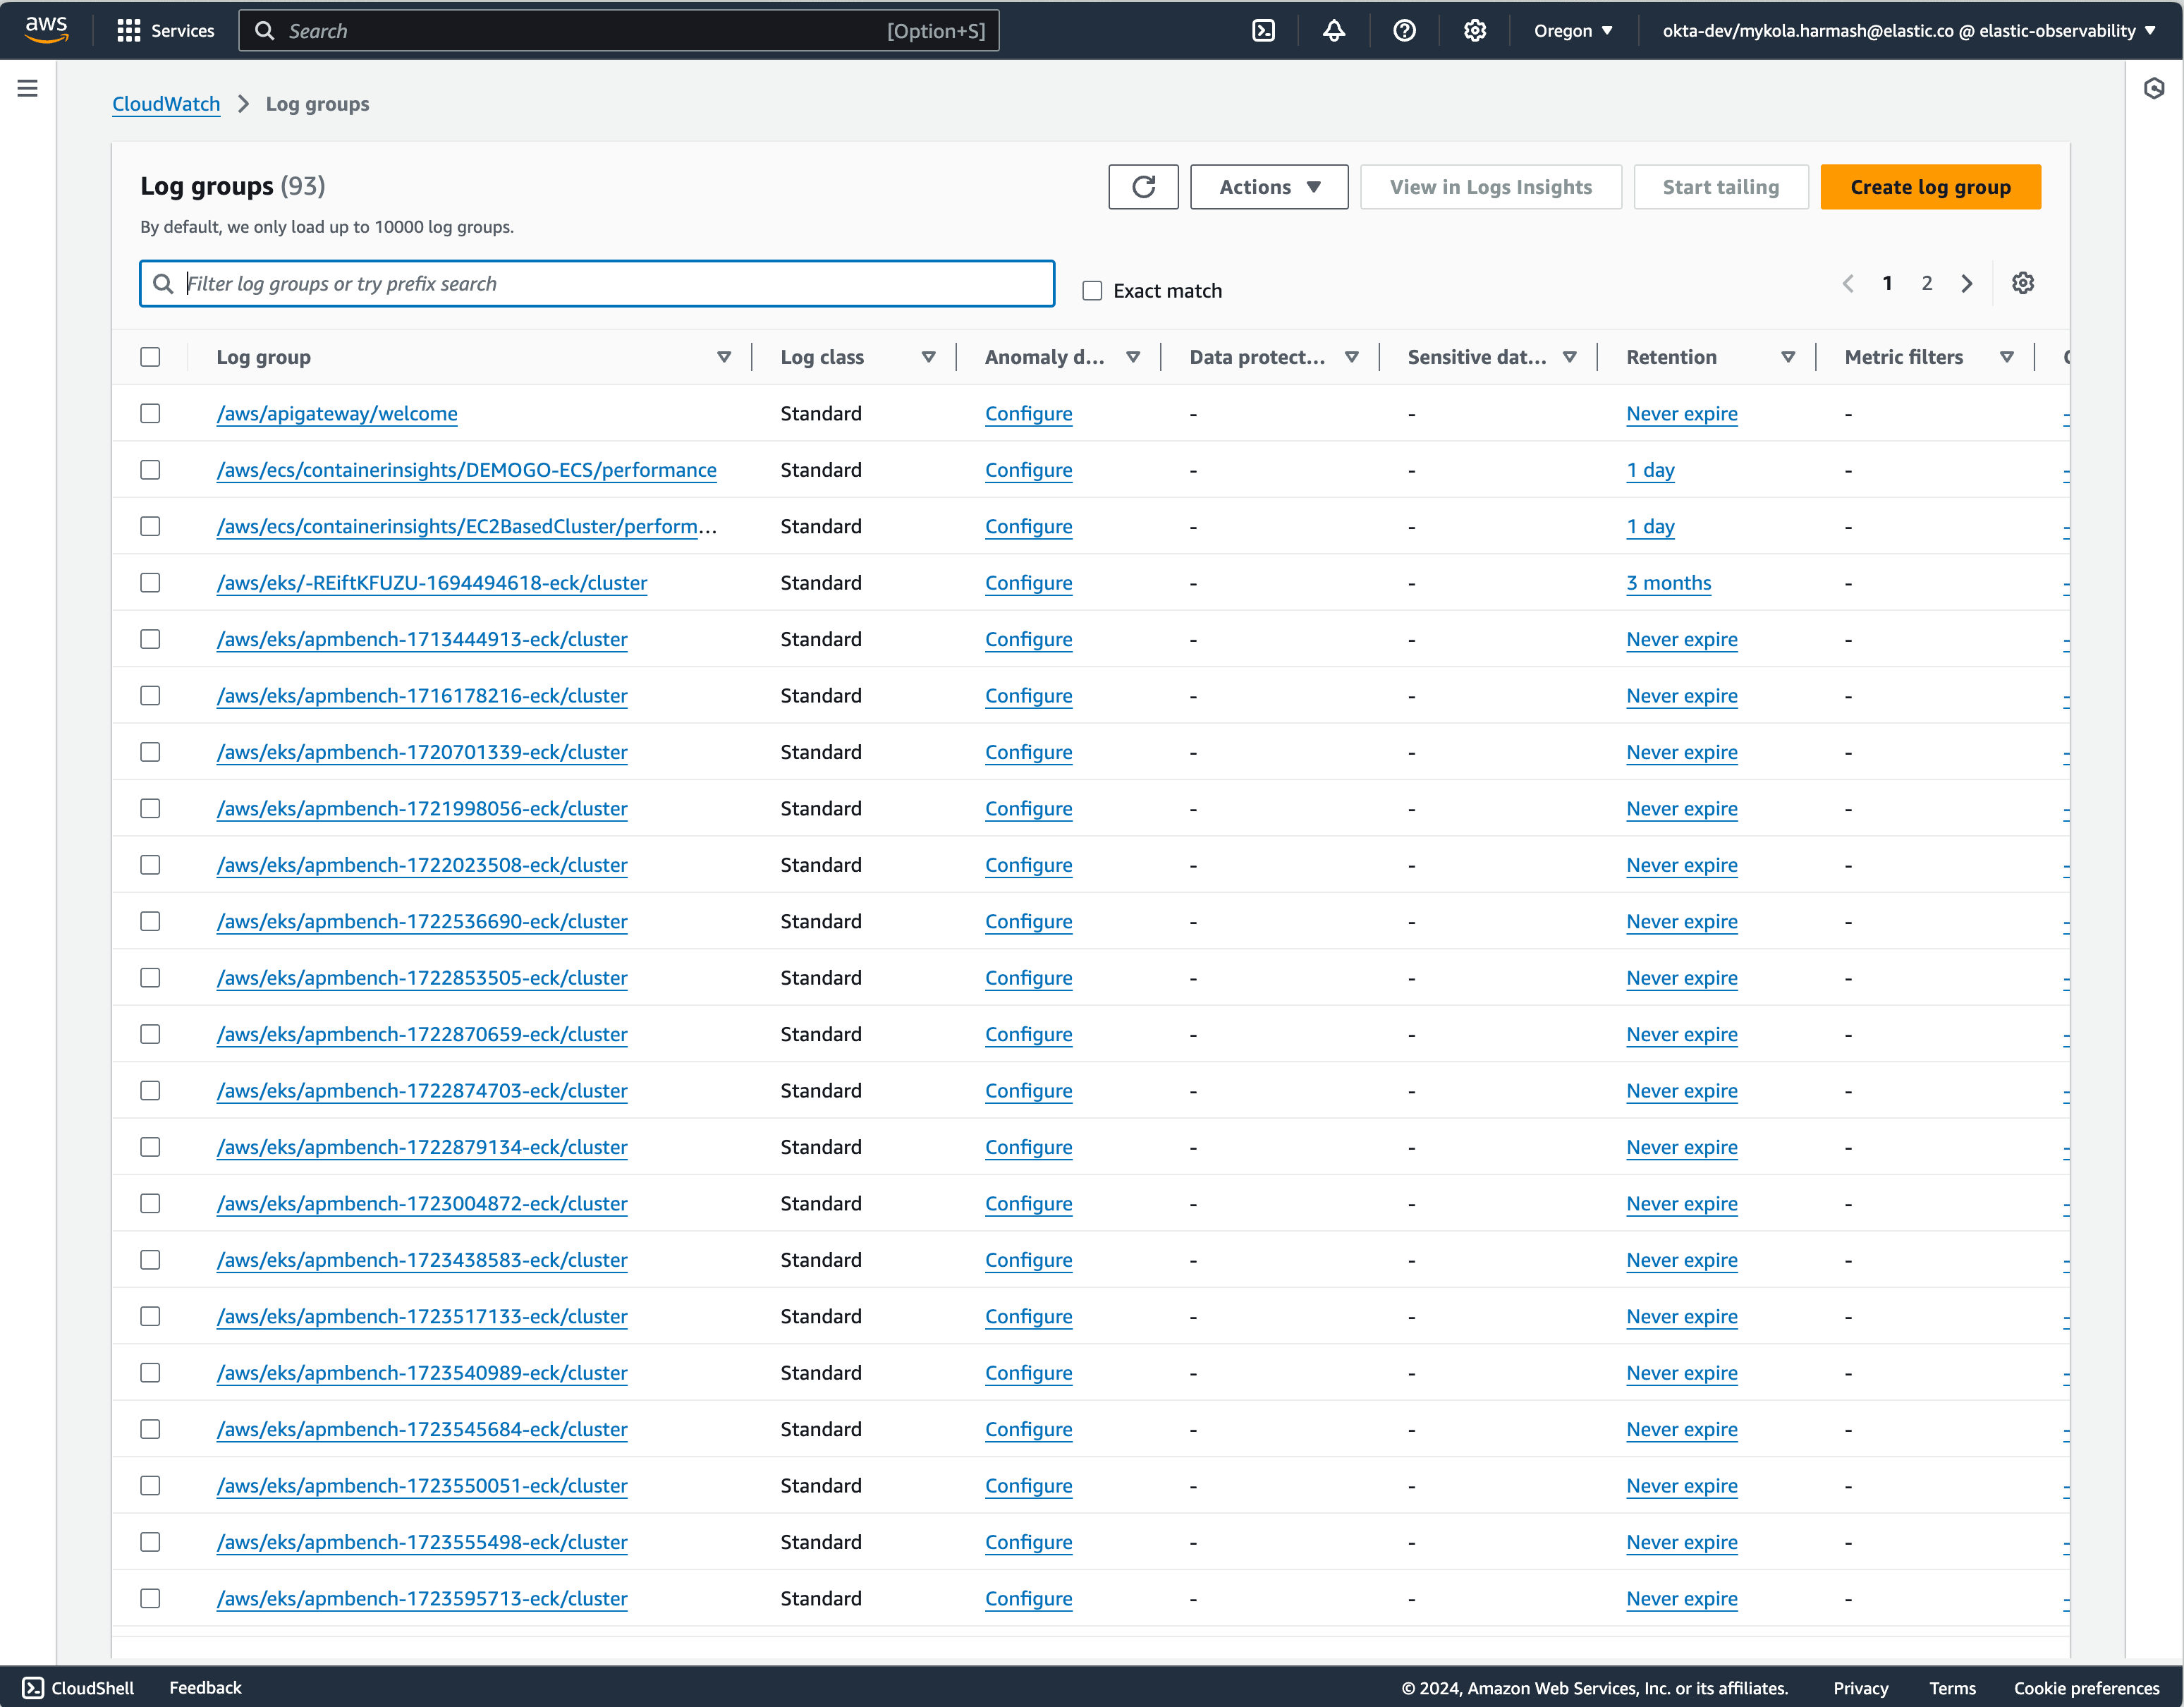Check the select-all checkbox in table header
This screenshot has height=1707, width=2184.
pos(150,356)
